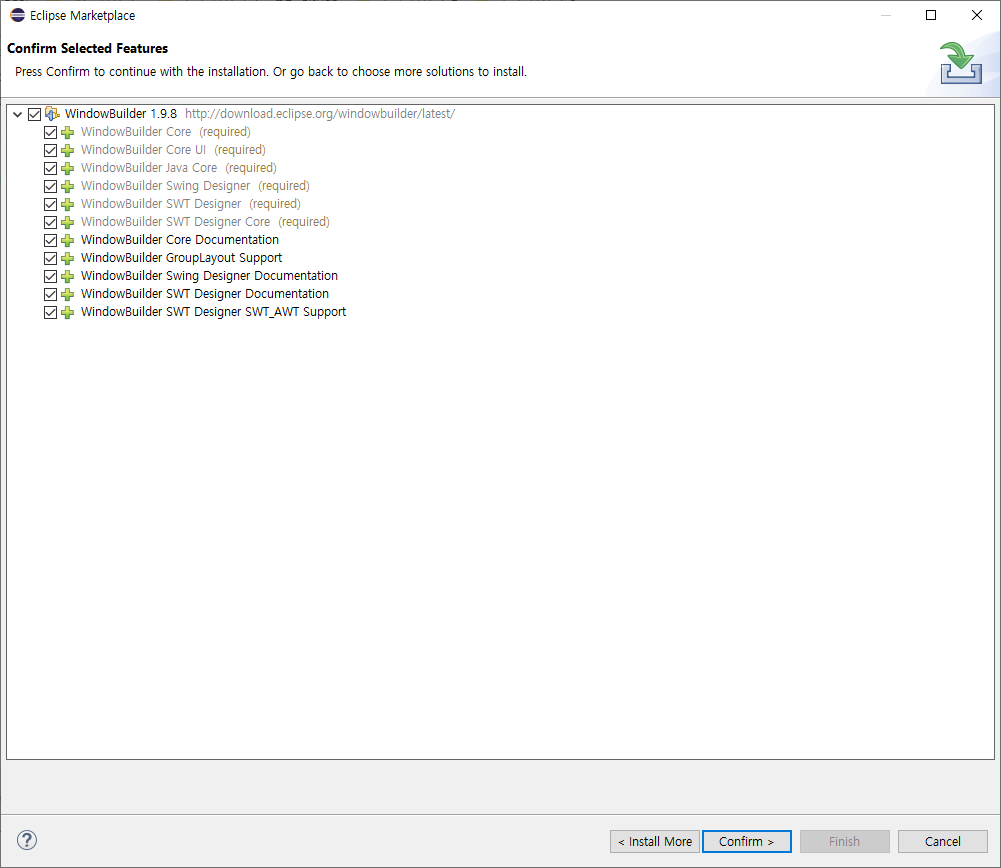
Task: Uncheck WindowBuilder SWT Designer SWT_AWT Support checkbox
Action: click(x=50, y=312)
